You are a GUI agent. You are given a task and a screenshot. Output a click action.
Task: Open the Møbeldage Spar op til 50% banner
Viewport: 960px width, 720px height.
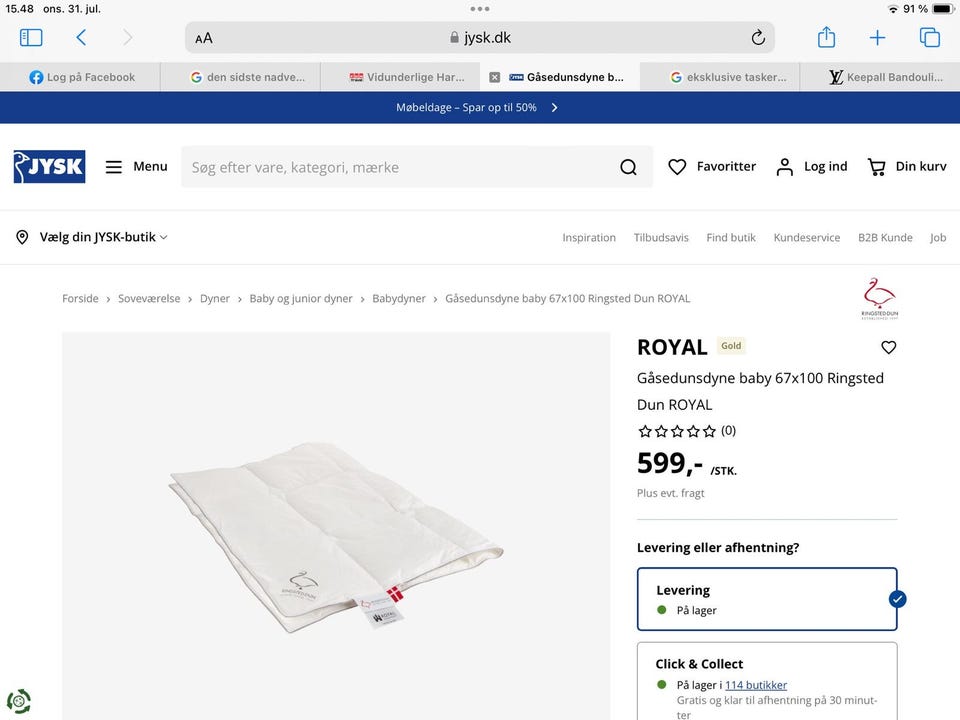478,107
